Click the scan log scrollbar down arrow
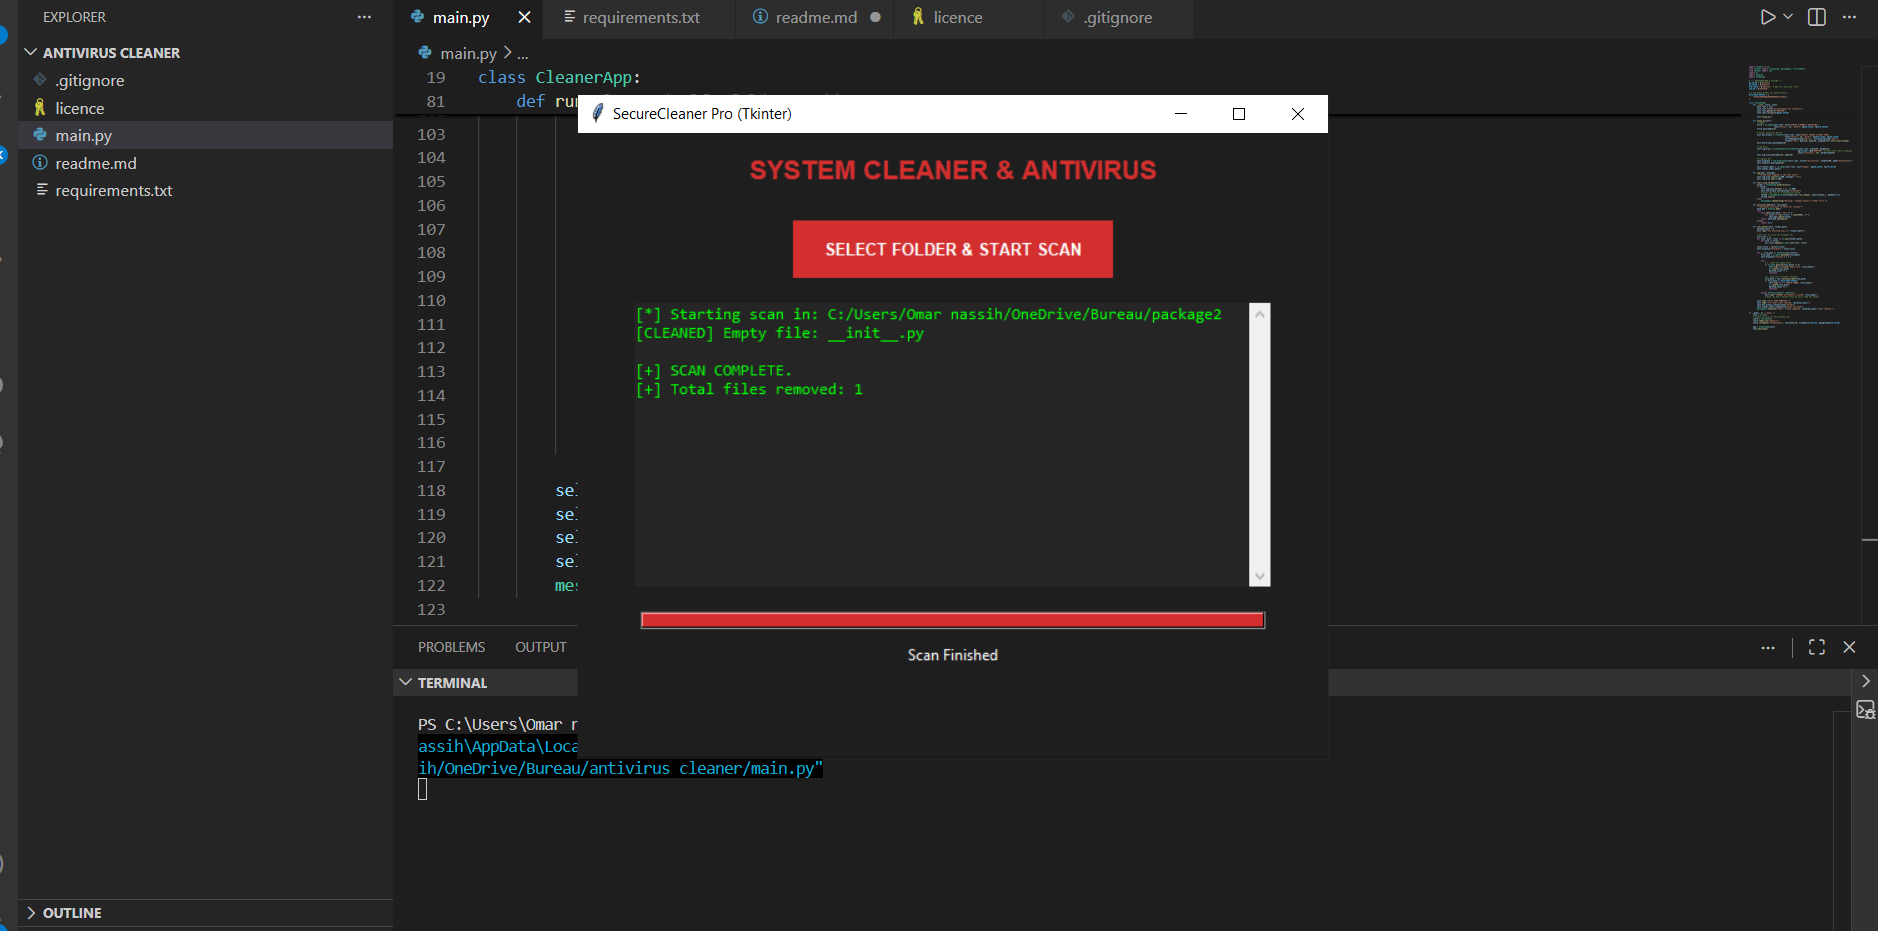This screenshot has width=1878, height=931. (1260, 576)
